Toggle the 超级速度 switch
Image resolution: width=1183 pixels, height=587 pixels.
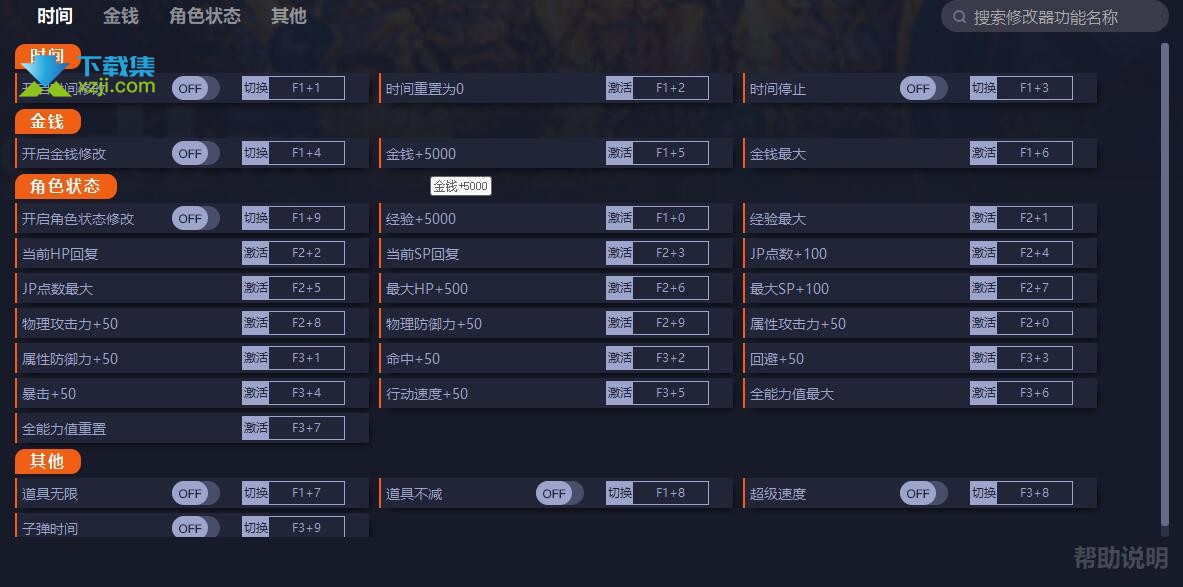click(923, 493)
